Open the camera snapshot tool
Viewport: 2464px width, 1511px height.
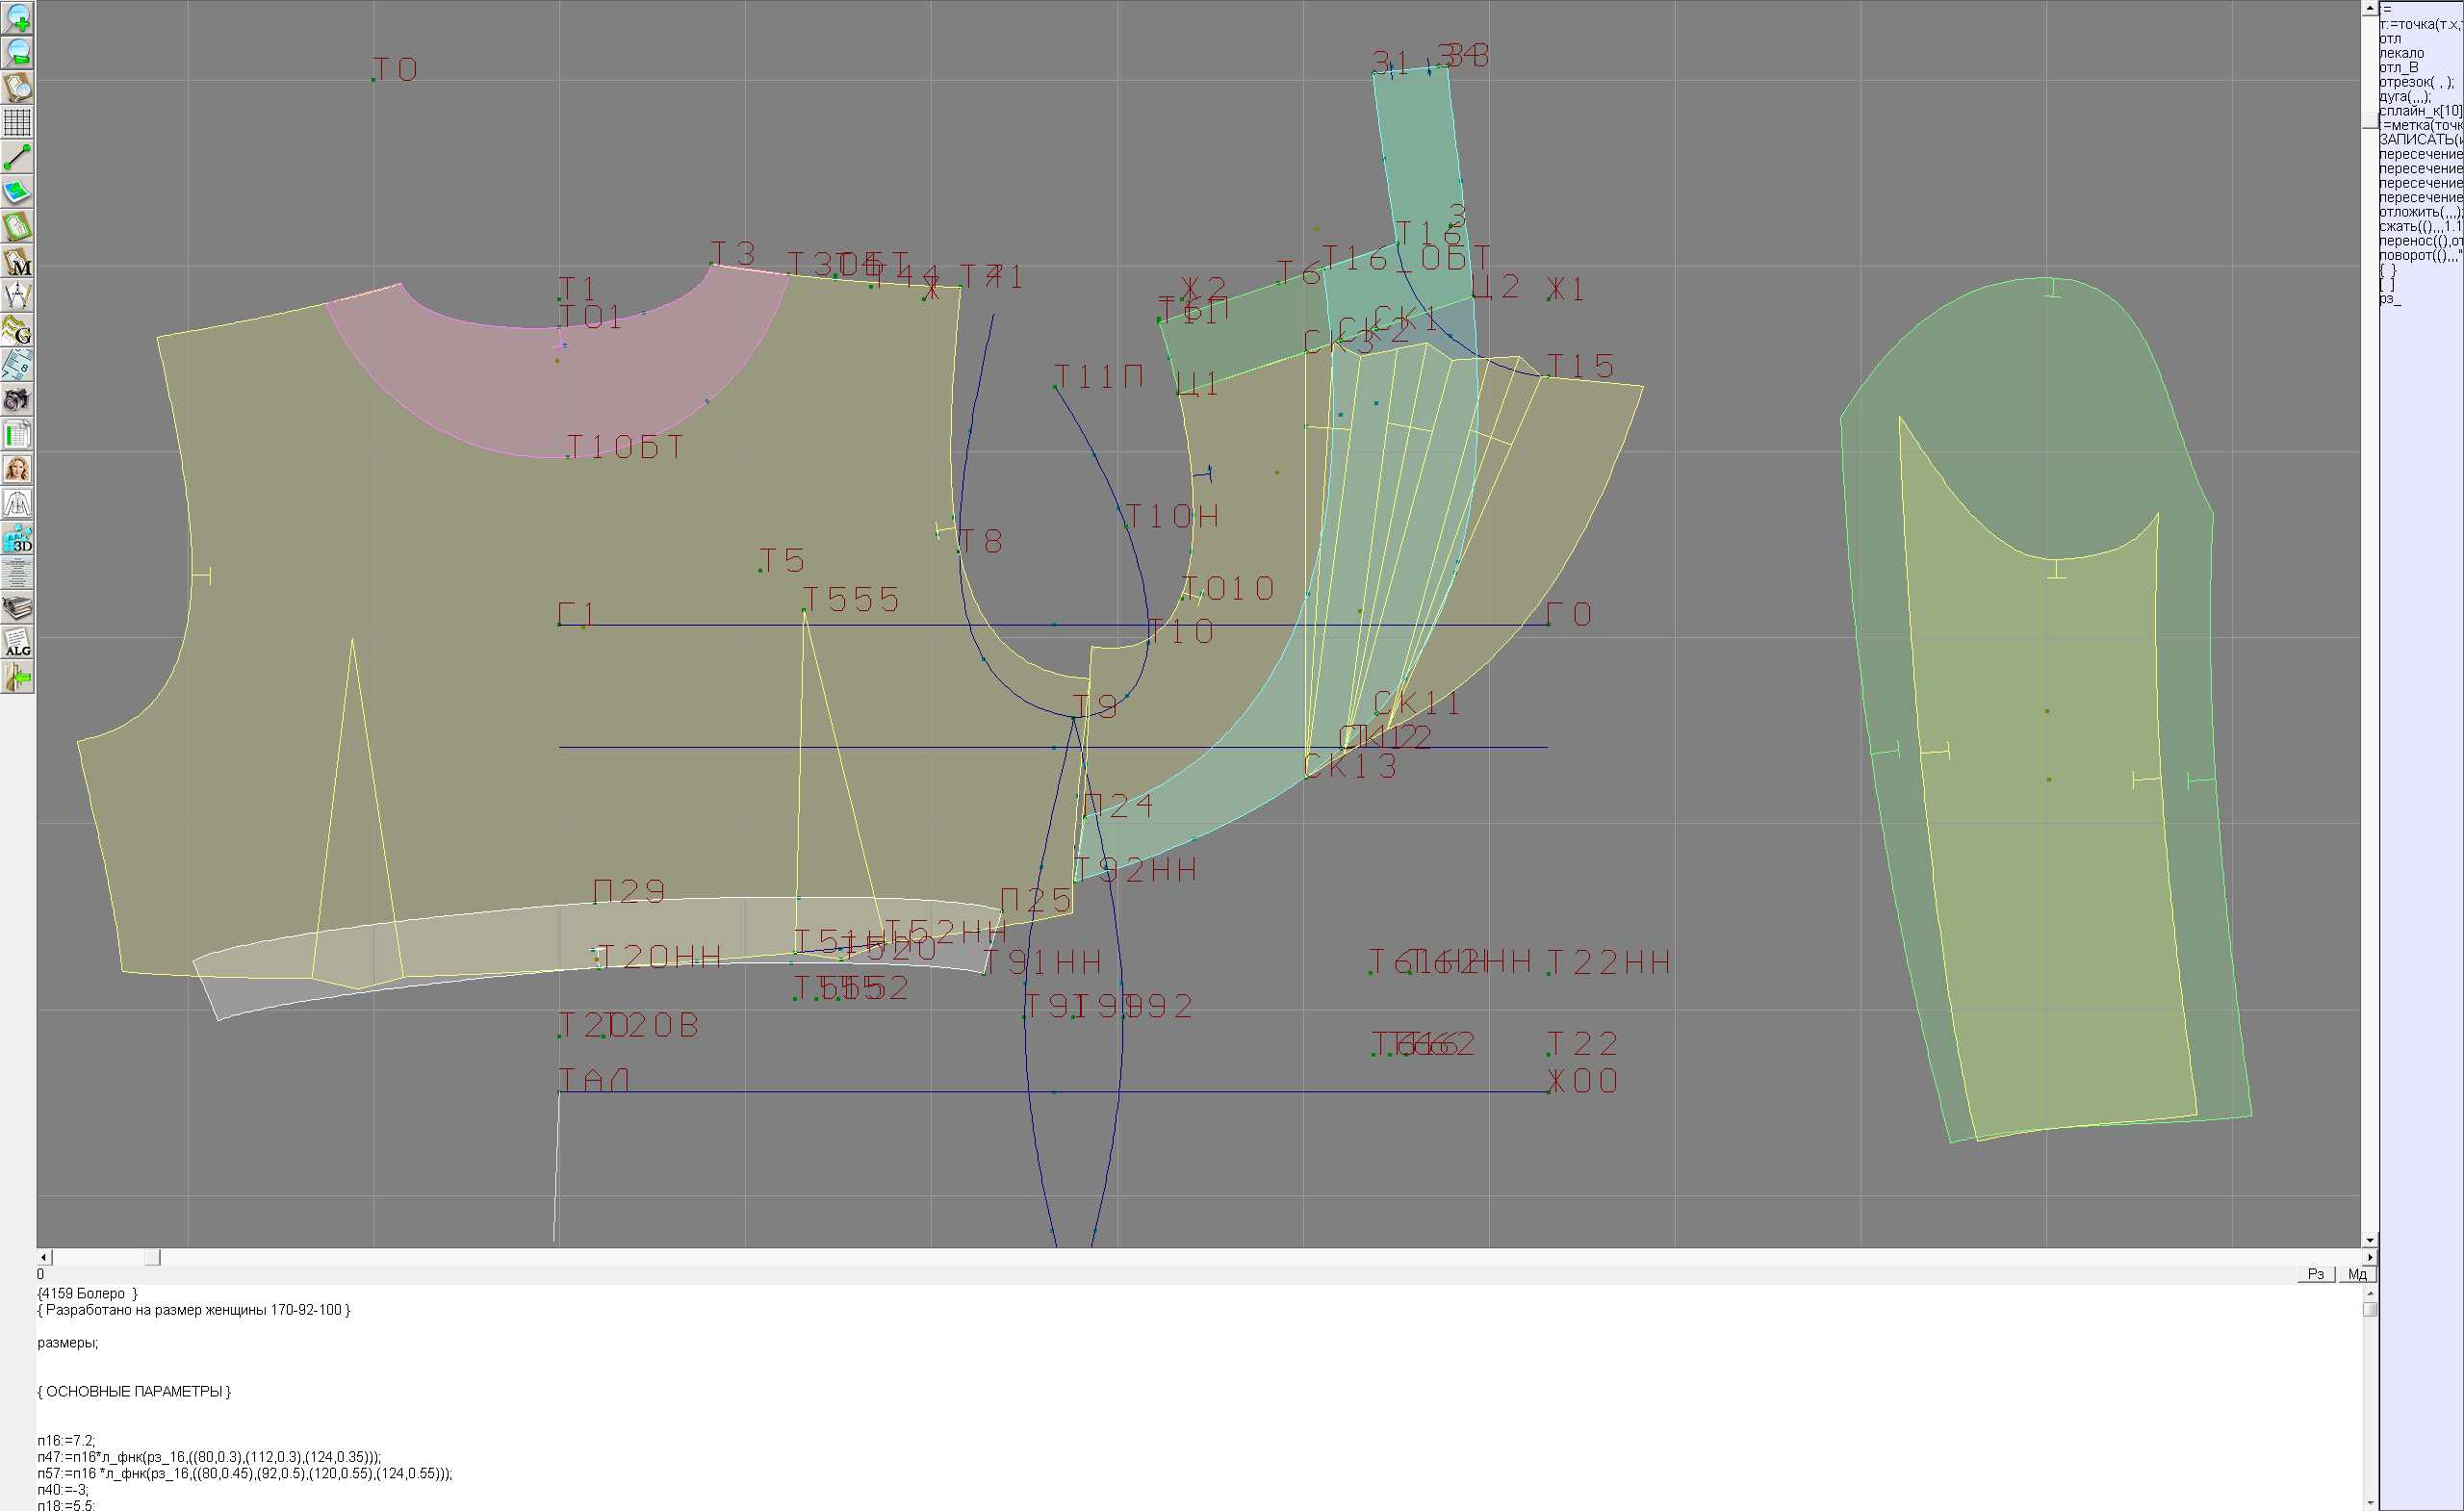[x=17, y=400]
